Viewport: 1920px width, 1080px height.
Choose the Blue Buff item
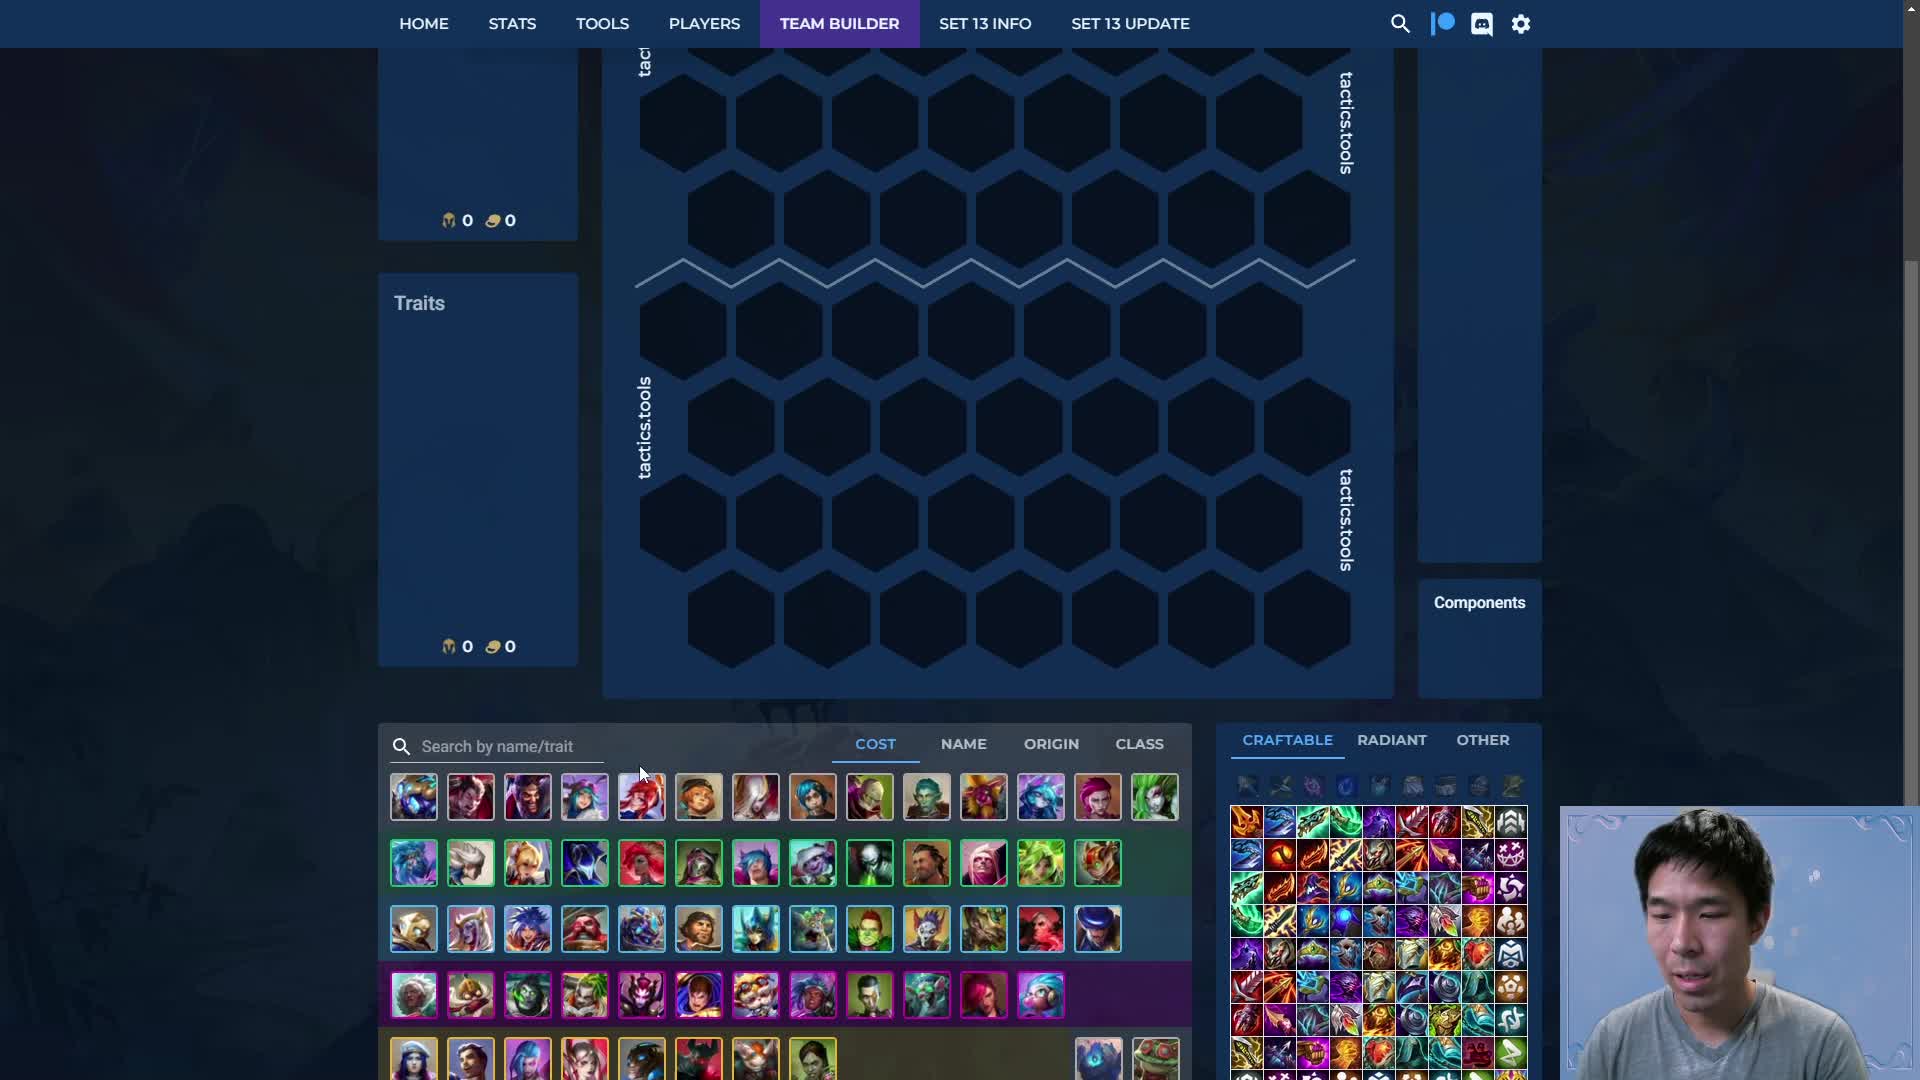[1346, 921]
